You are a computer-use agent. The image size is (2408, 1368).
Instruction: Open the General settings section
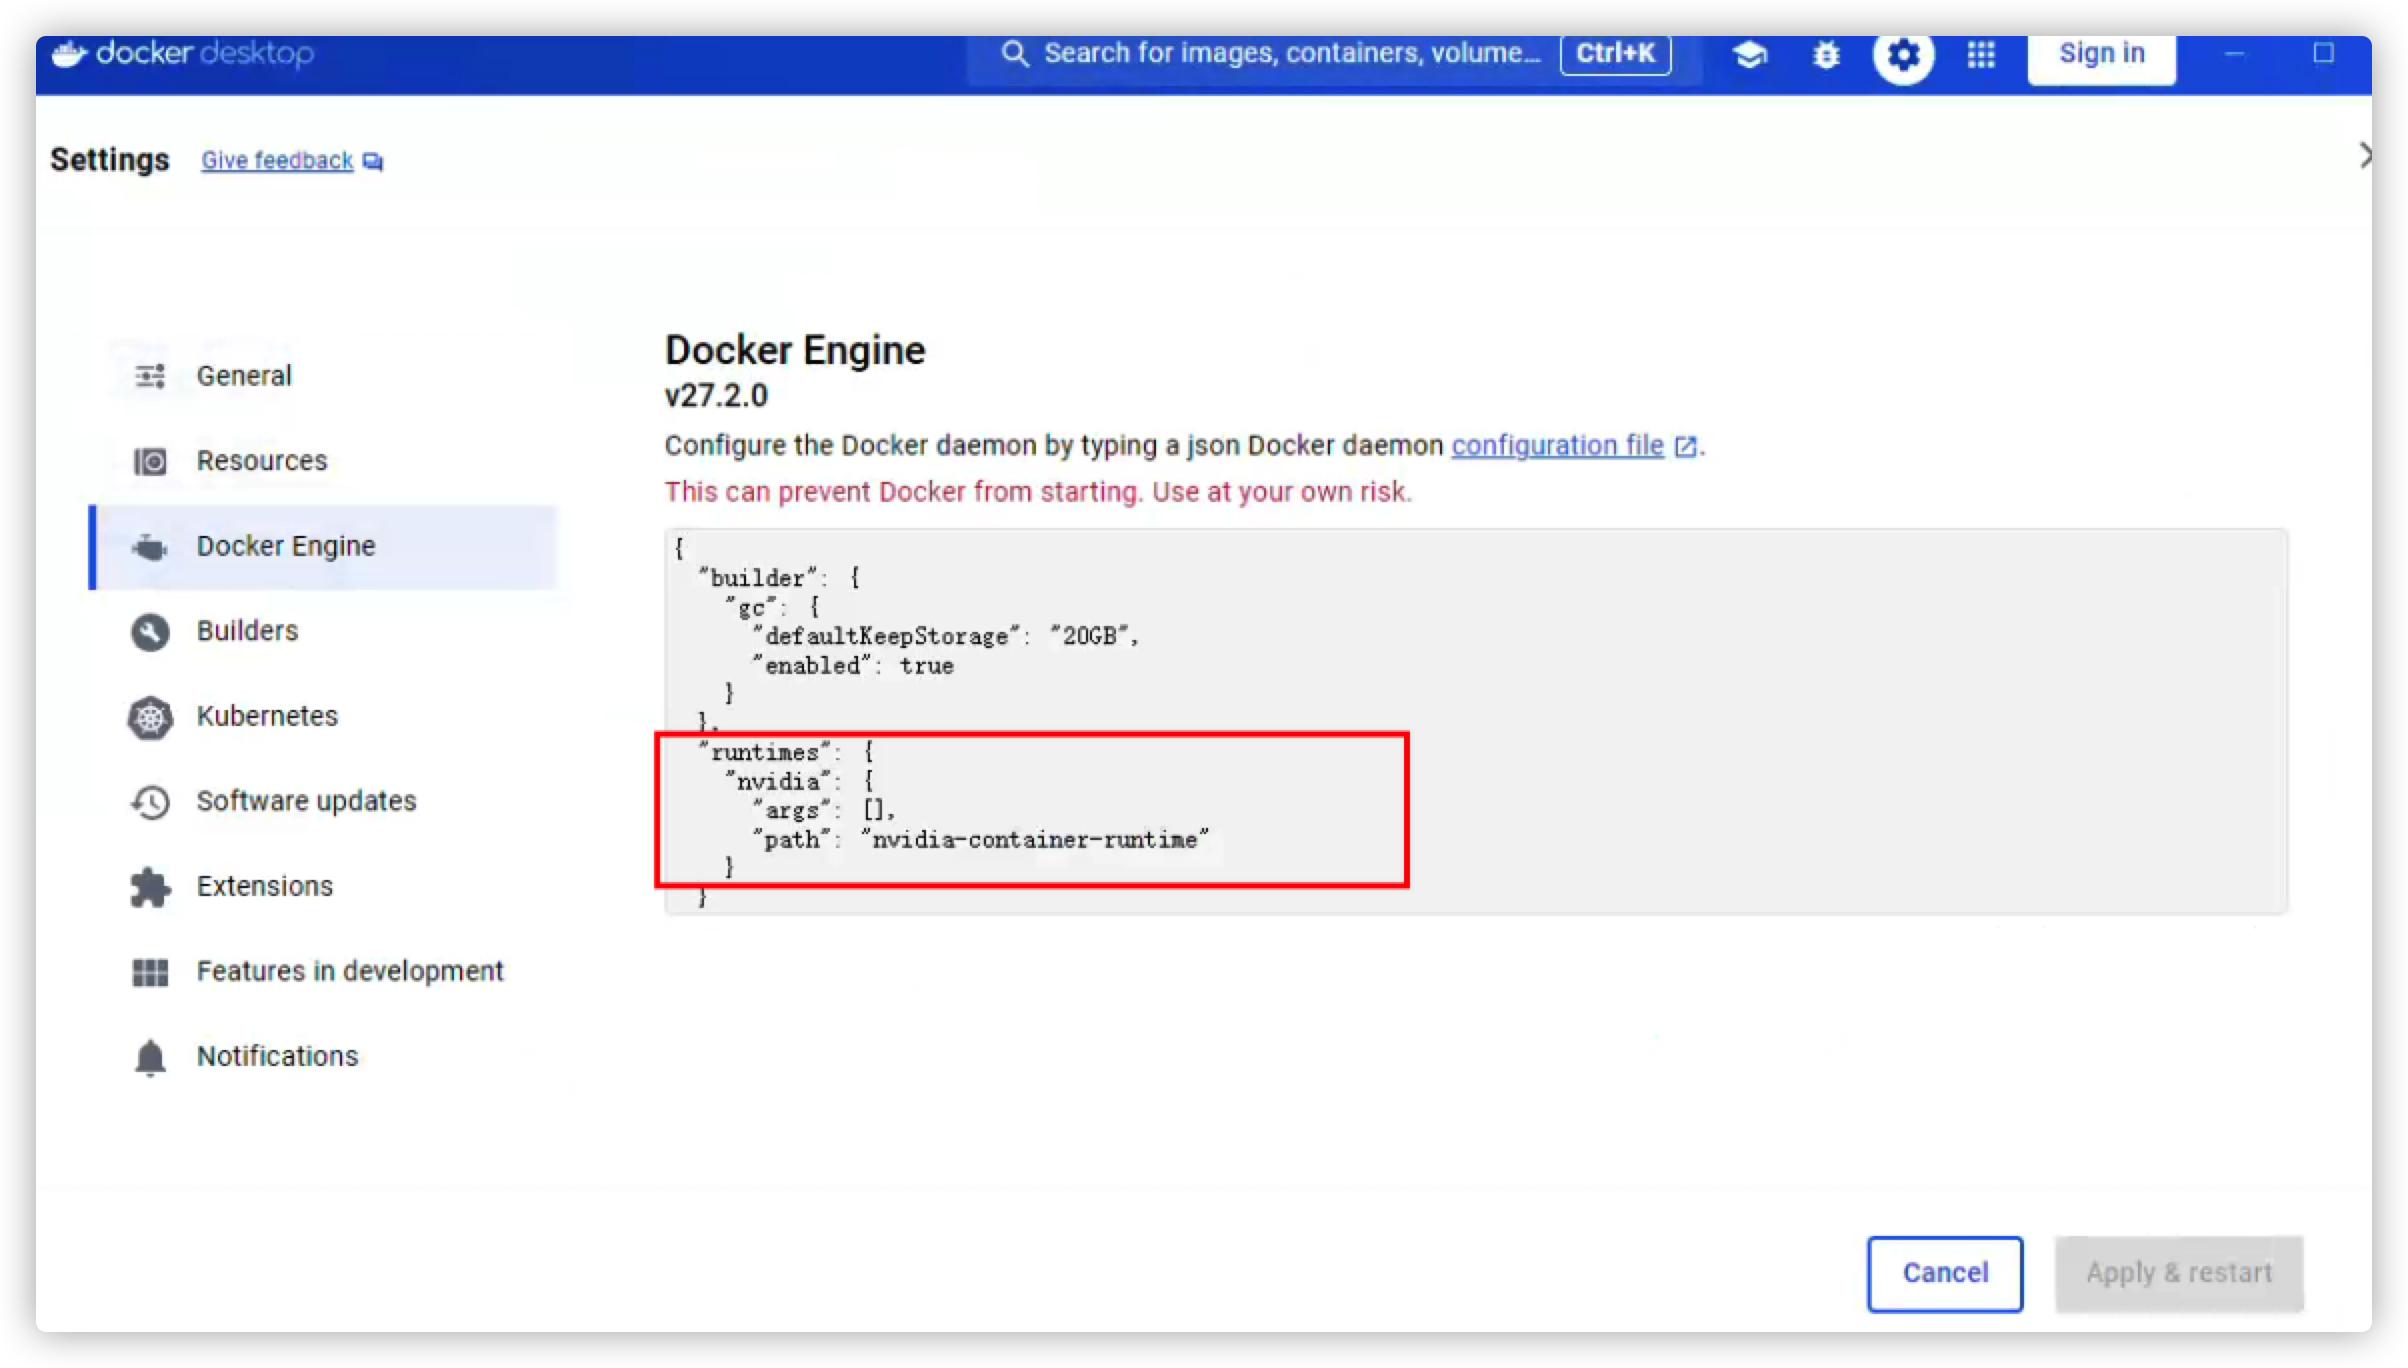[323, 376]
